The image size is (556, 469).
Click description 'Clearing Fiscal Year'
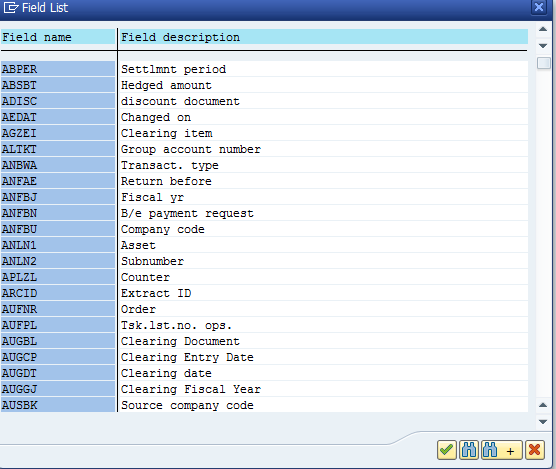click(x=191, y=389)
